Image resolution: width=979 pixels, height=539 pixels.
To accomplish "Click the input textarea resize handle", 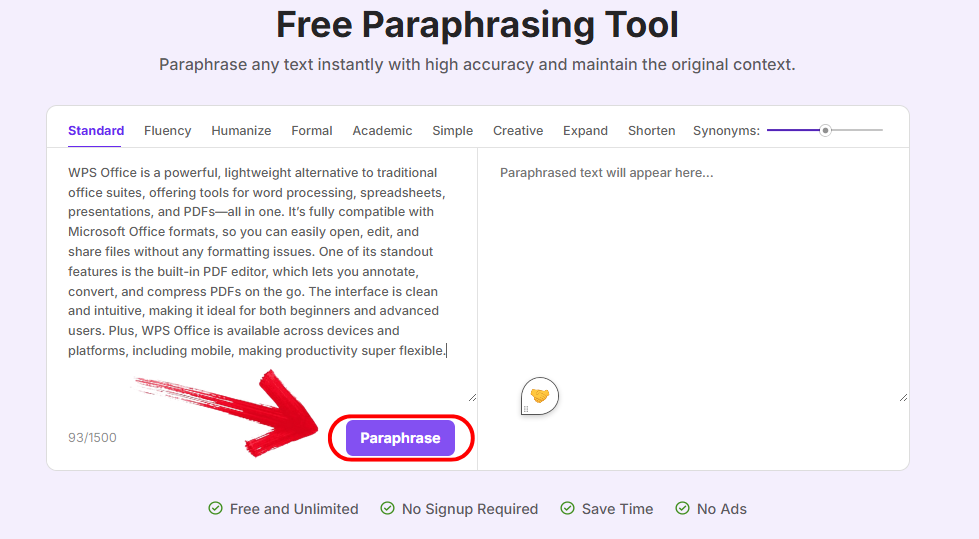I will [472, 397].
